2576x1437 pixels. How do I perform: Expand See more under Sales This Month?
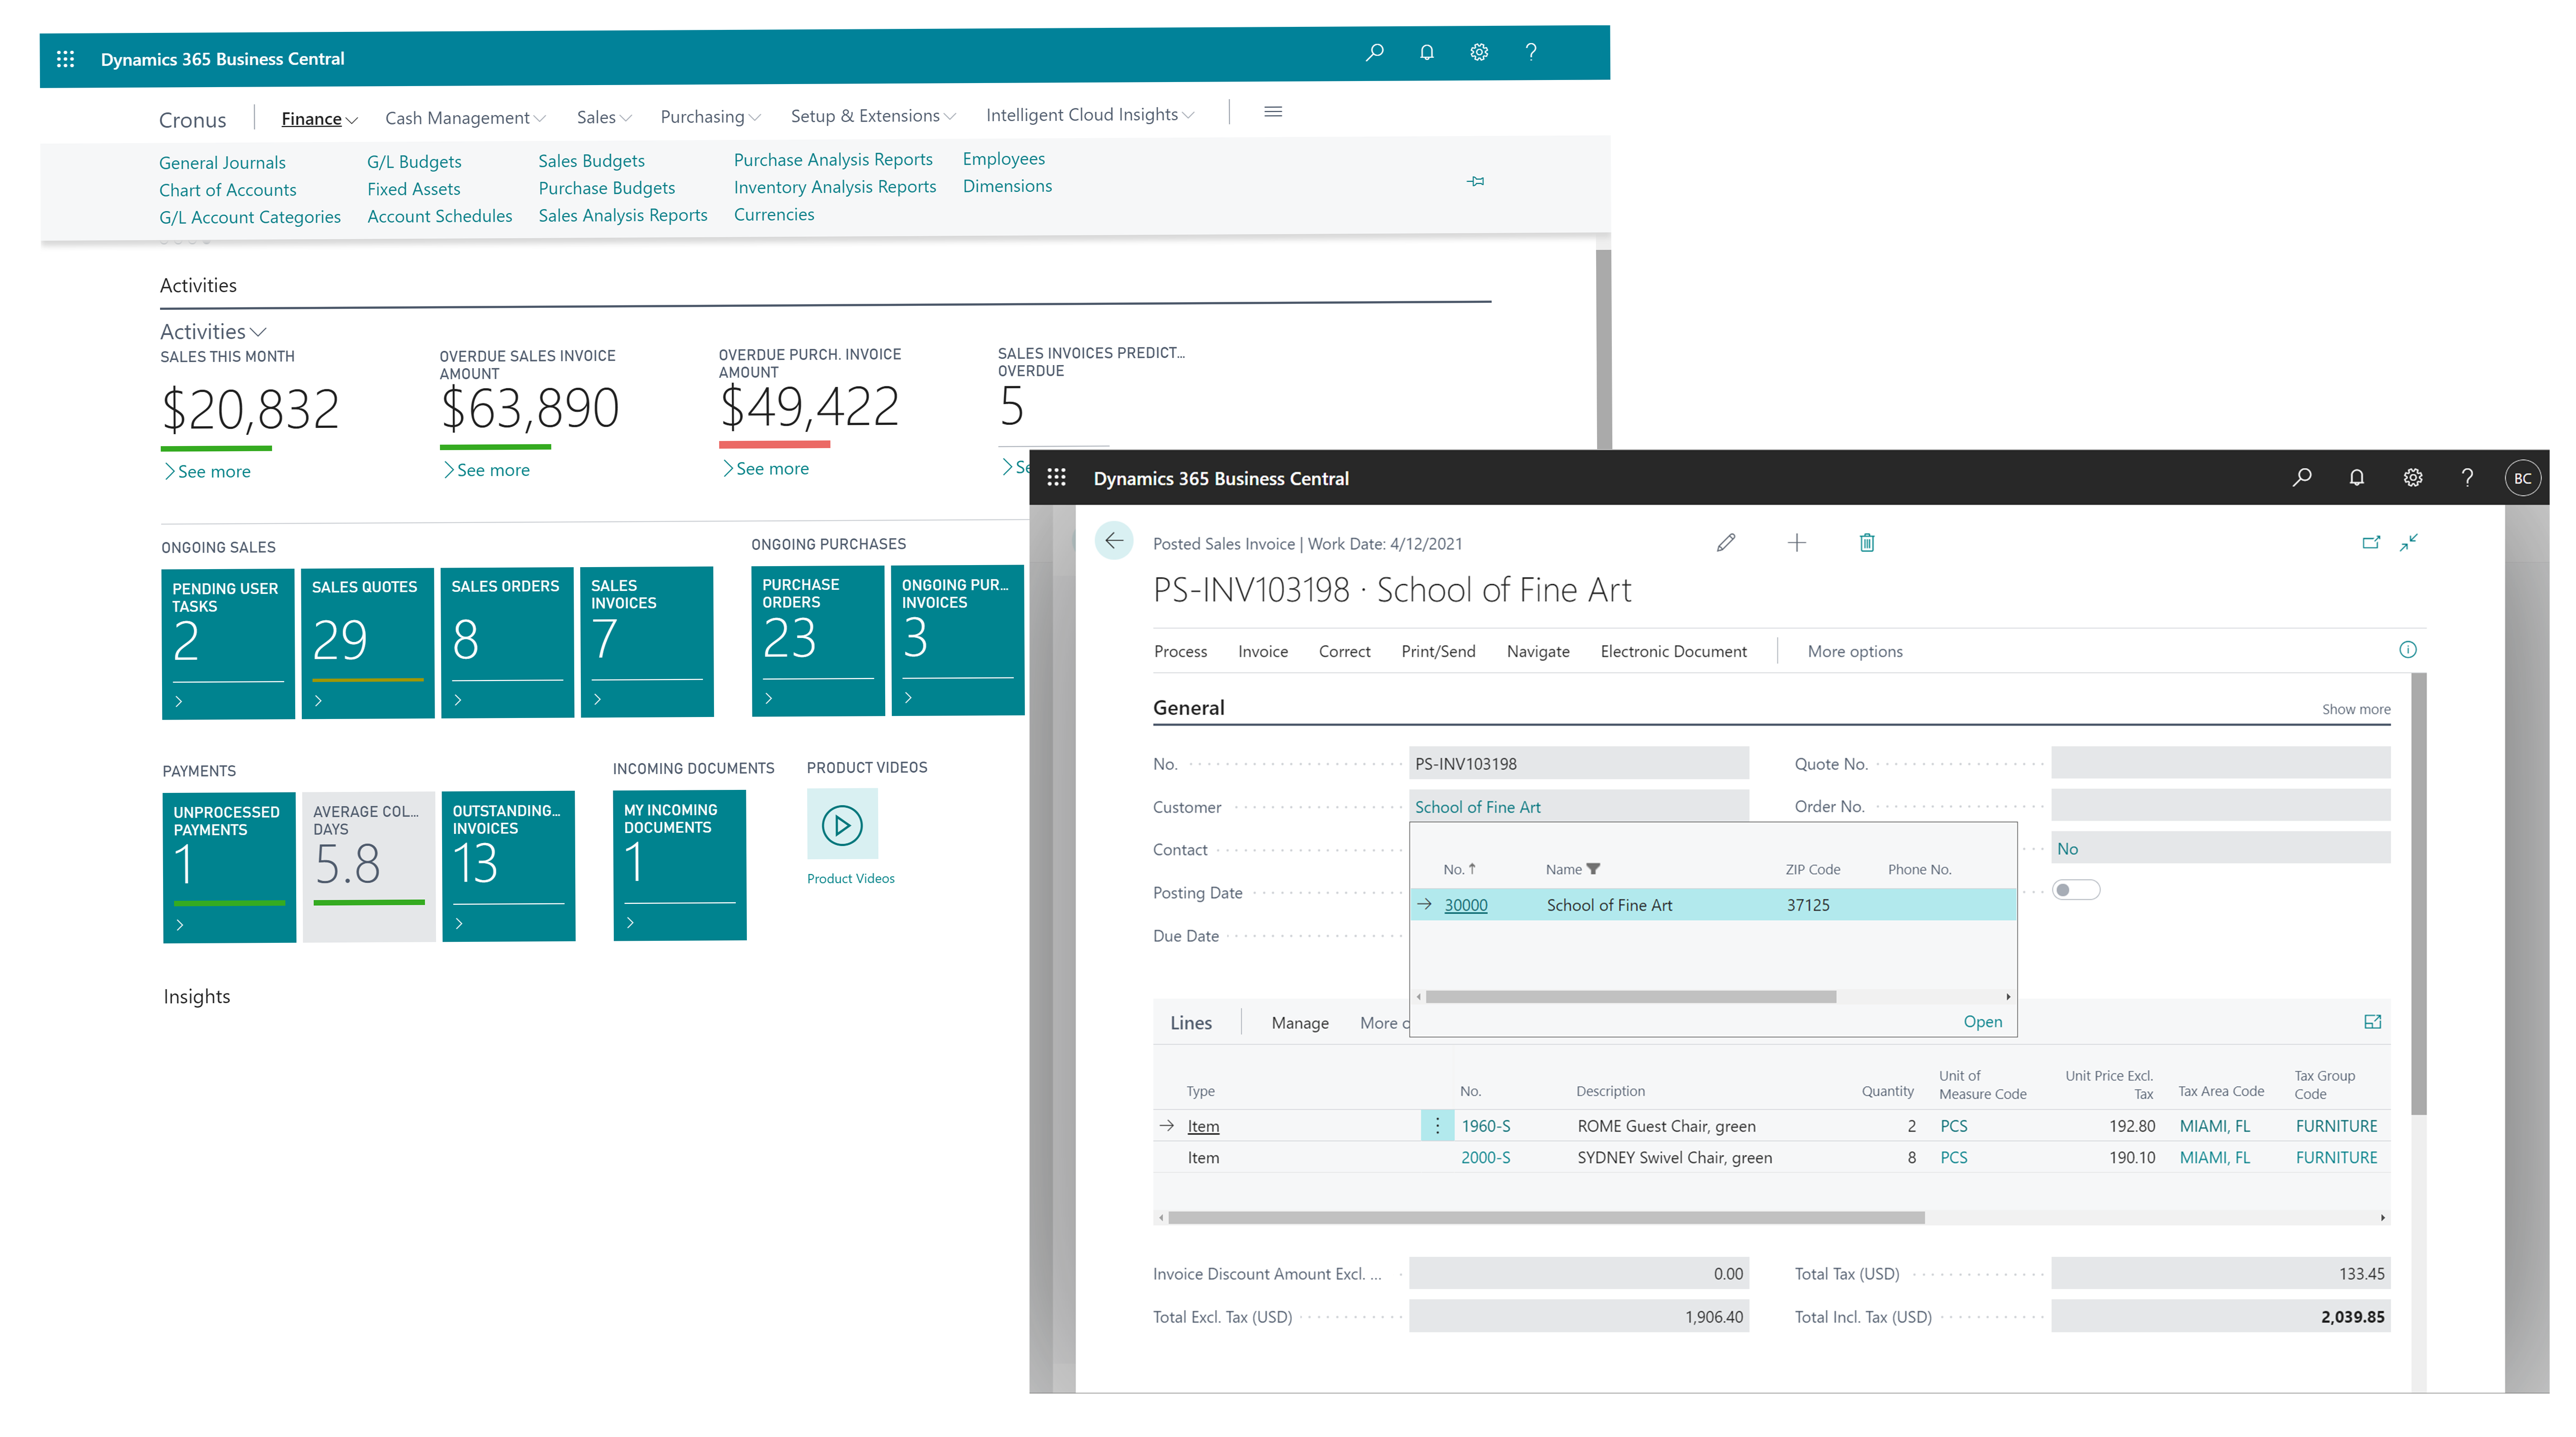[207, 471]
